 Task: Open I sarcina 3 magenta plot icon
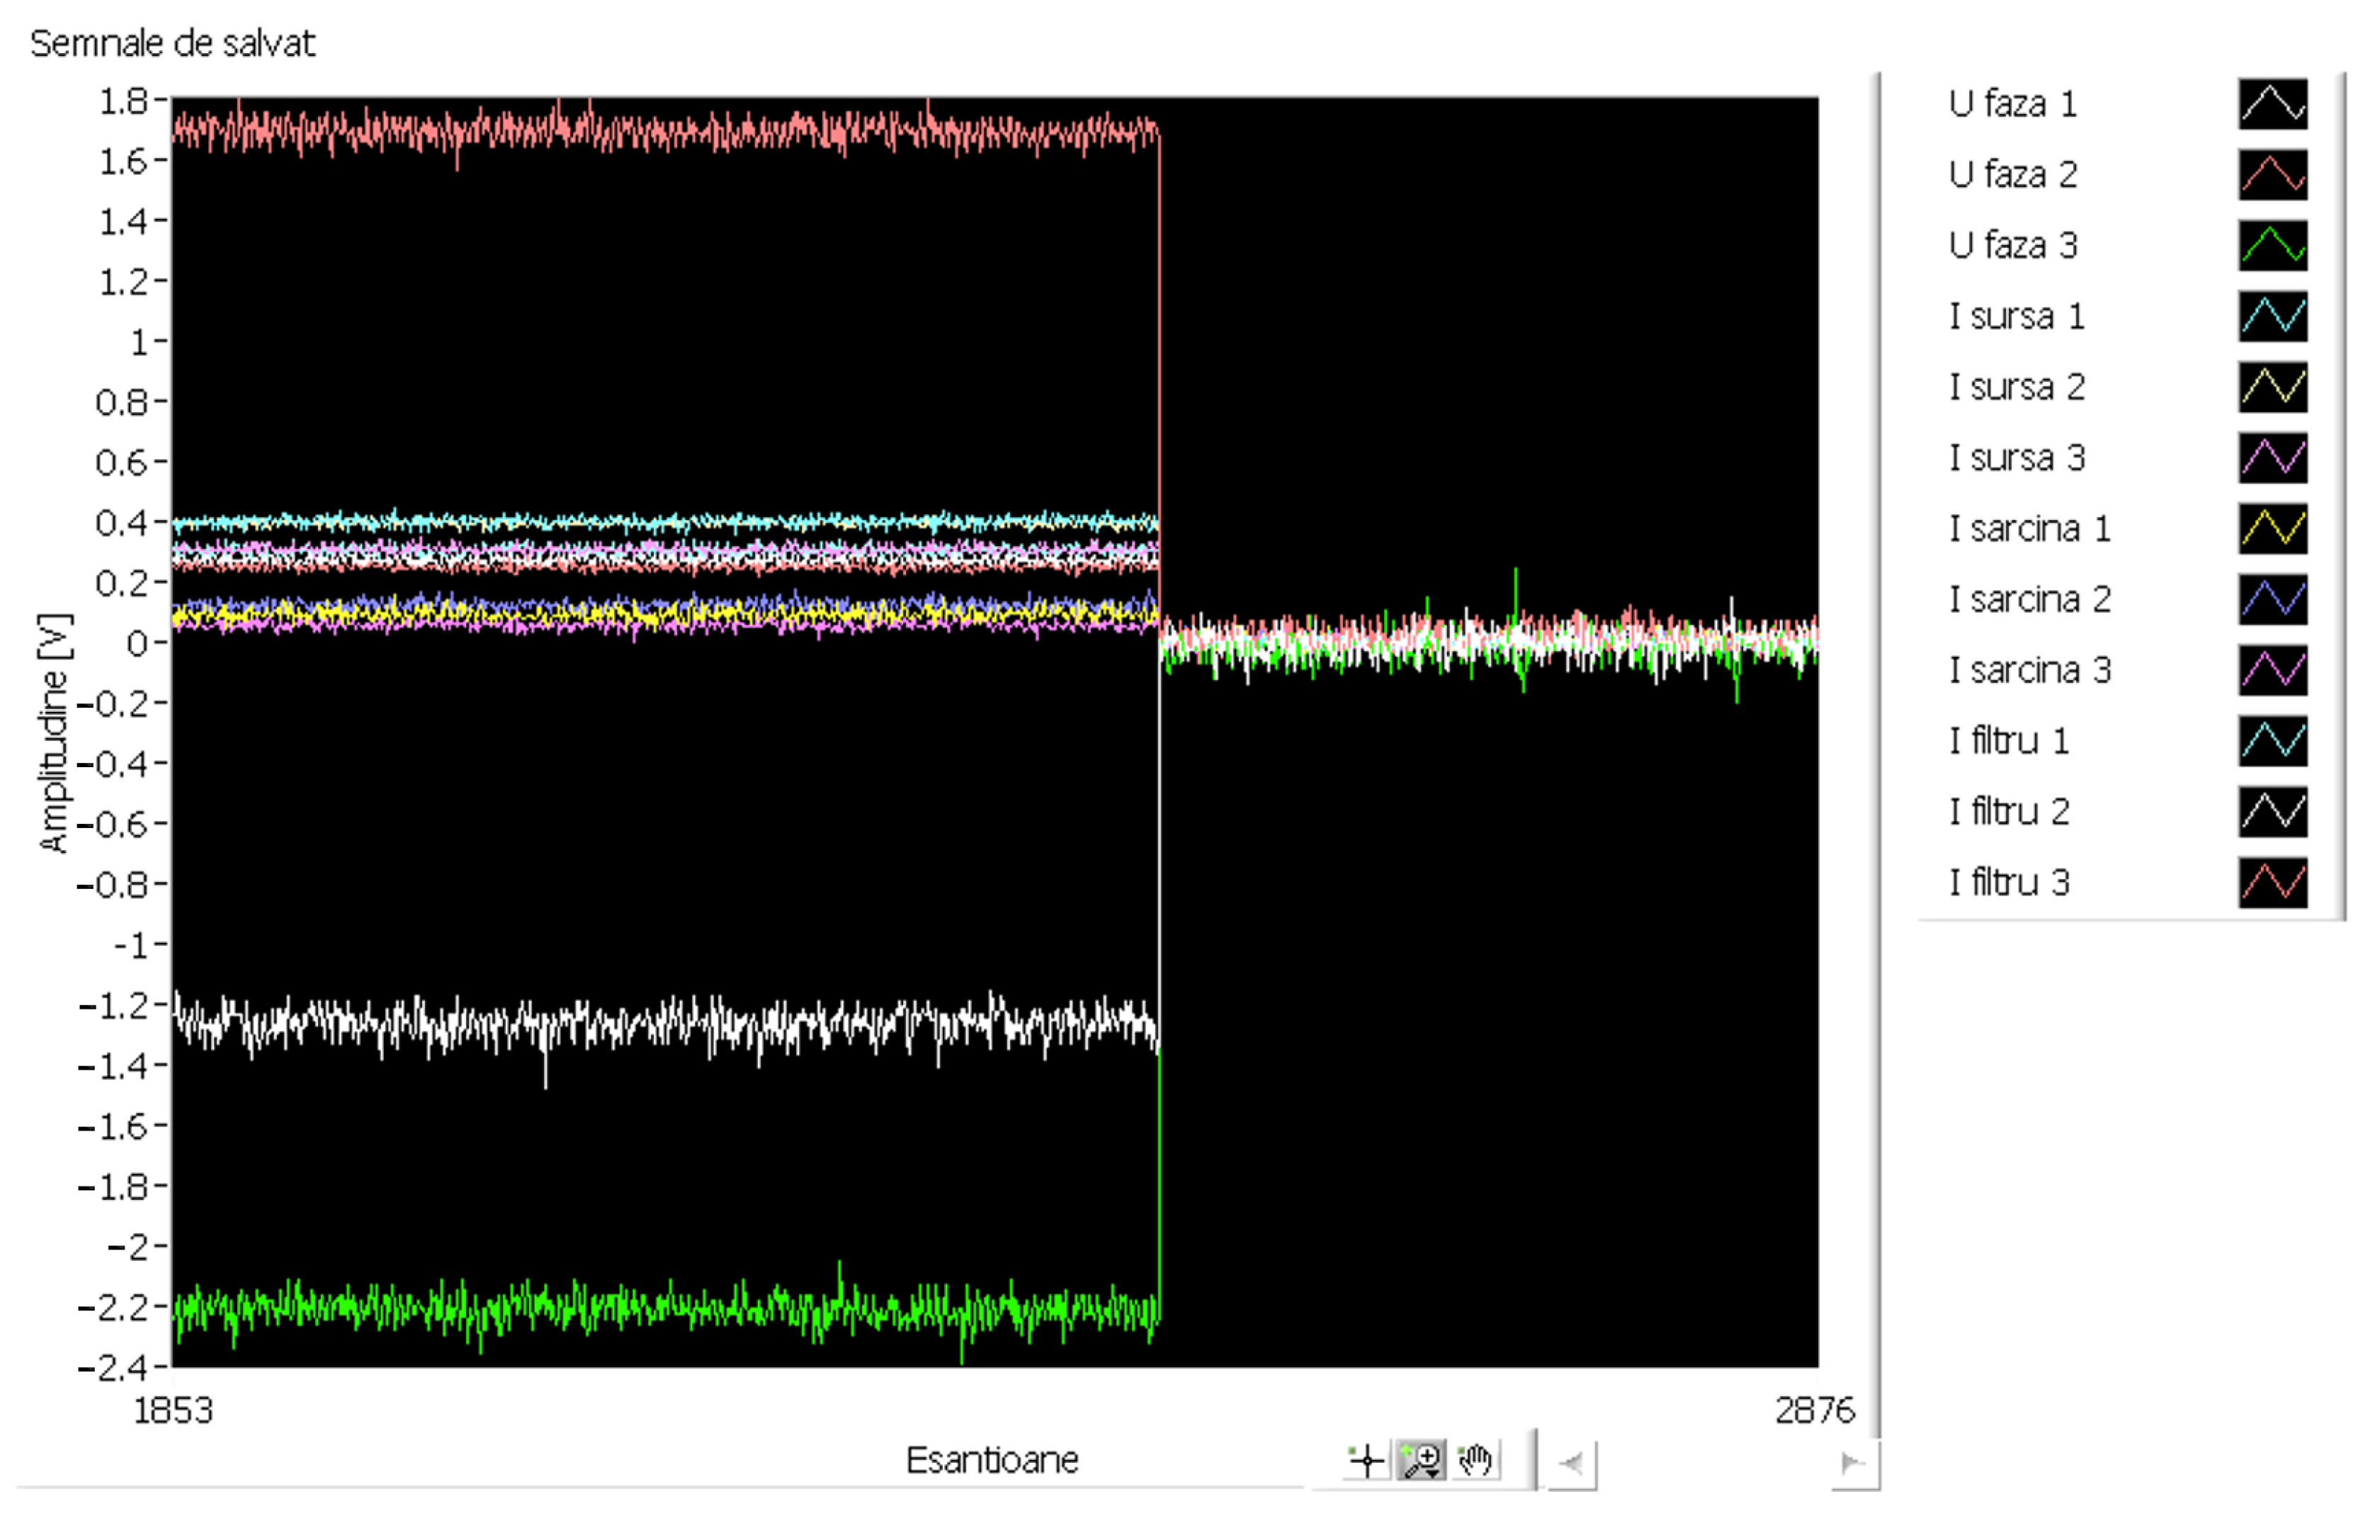[2272, 671]
